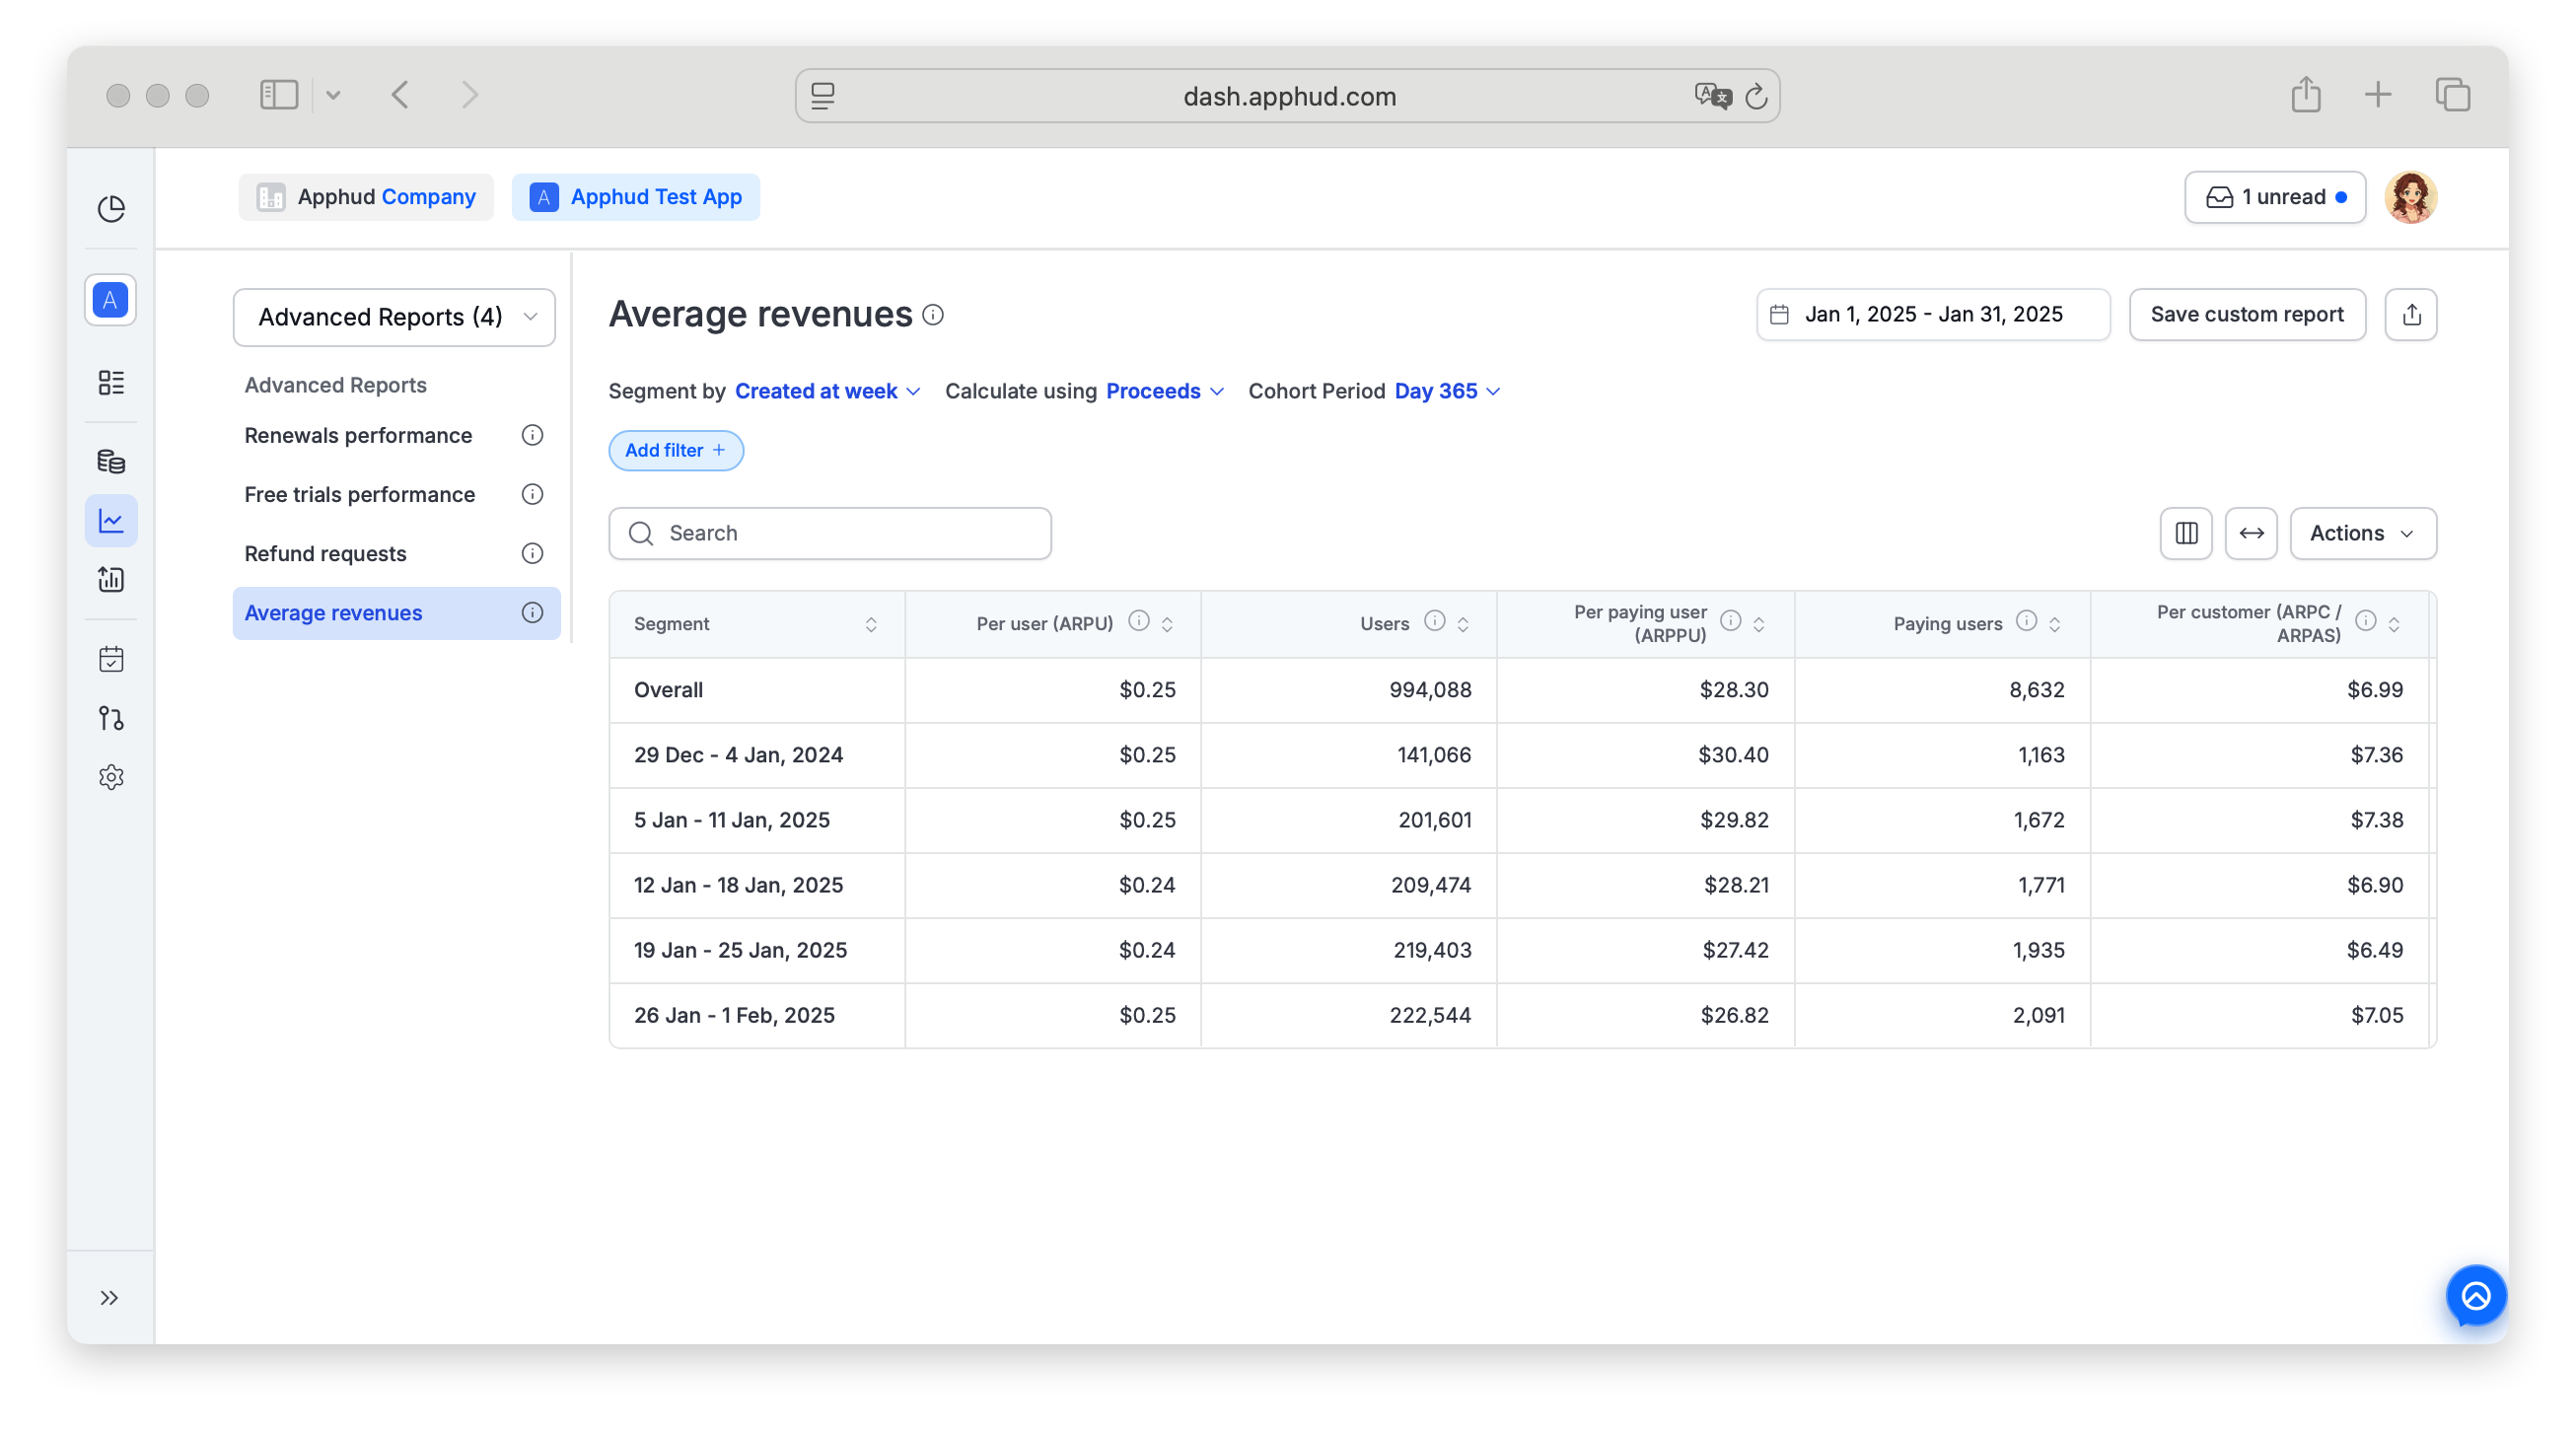Viewport: 2576px width, 1434px height.
Task: Open the overview pie chart icon in sidebar
Action: (x=111, y=208)
